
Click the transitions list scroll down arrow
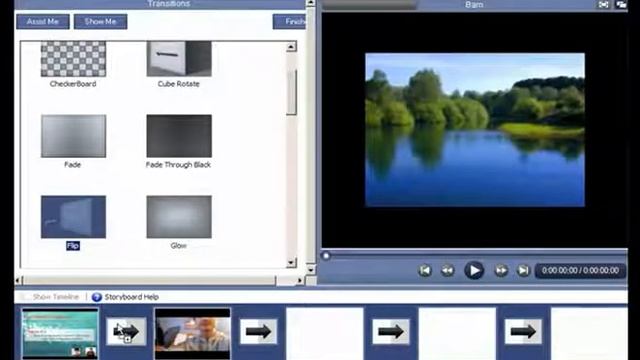(291, 262)
